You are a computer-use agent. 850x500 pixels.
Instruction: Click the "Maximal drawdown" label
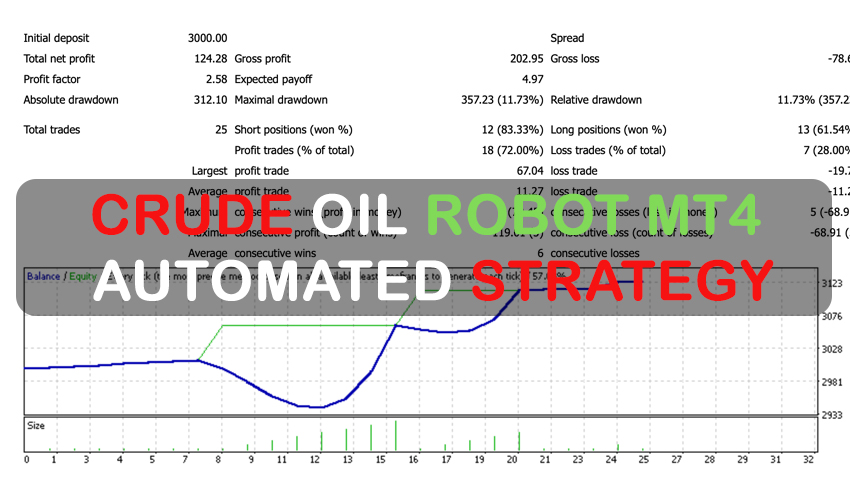(x=281, y=100)
